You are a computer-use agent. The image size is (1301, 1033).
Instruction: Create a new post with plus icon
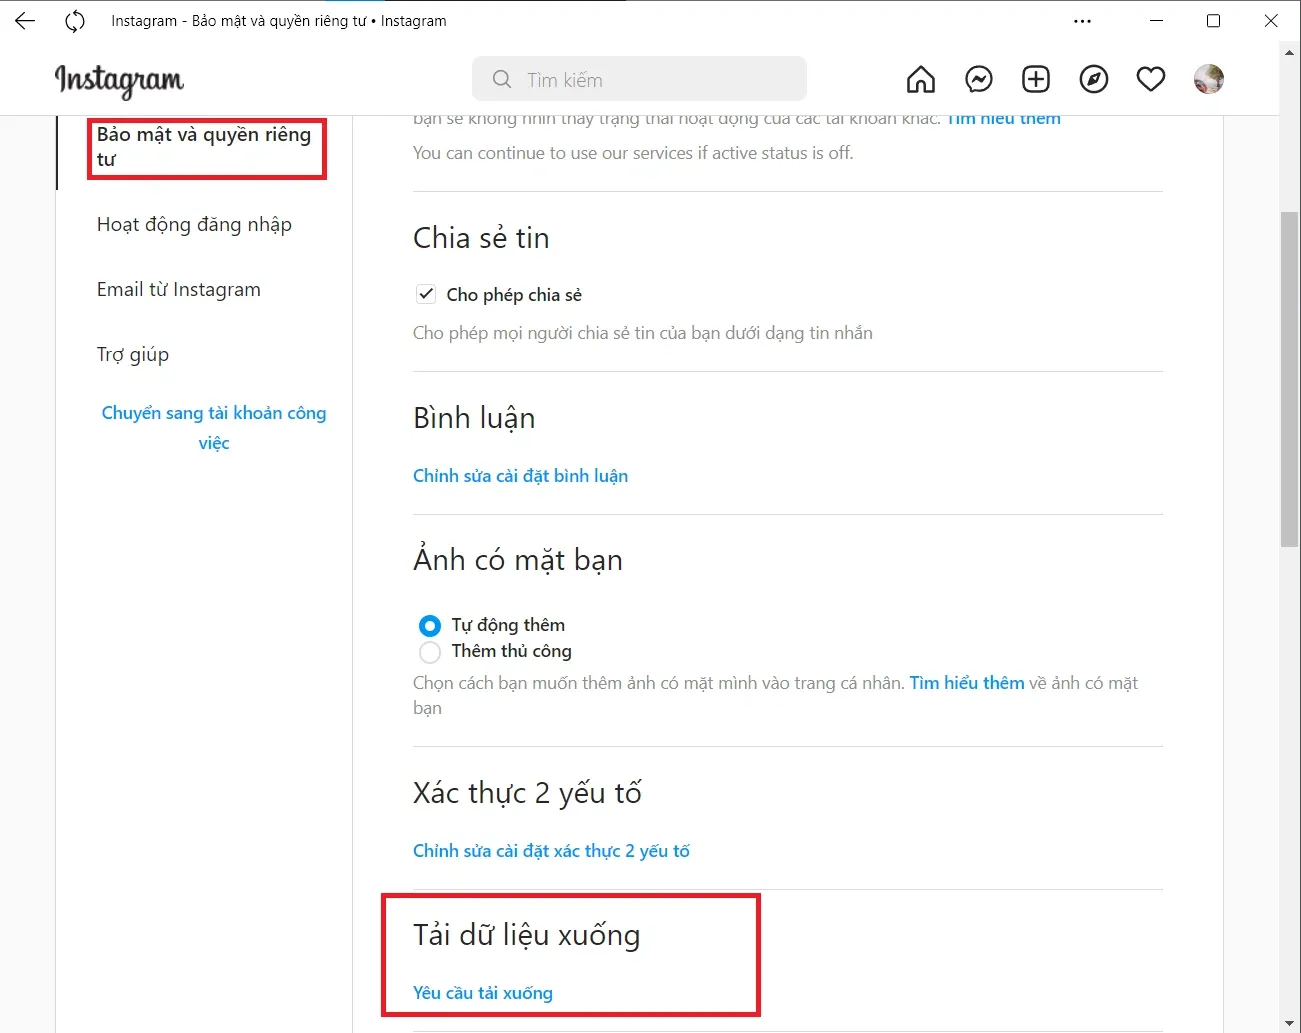point(1036,79)
